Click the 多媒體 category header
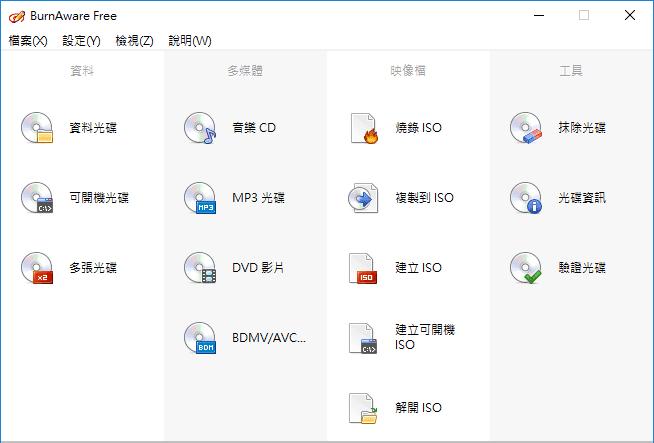654x443 pixels. pos(245,71)
